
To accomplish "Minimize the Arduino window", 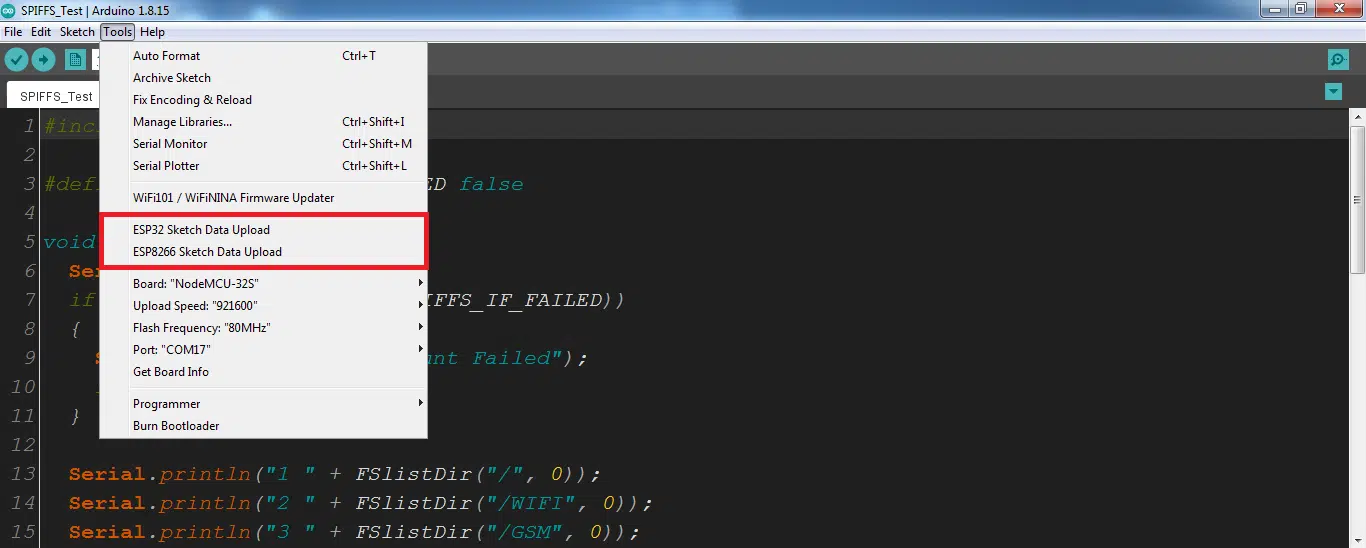I will pos(1276,9).
